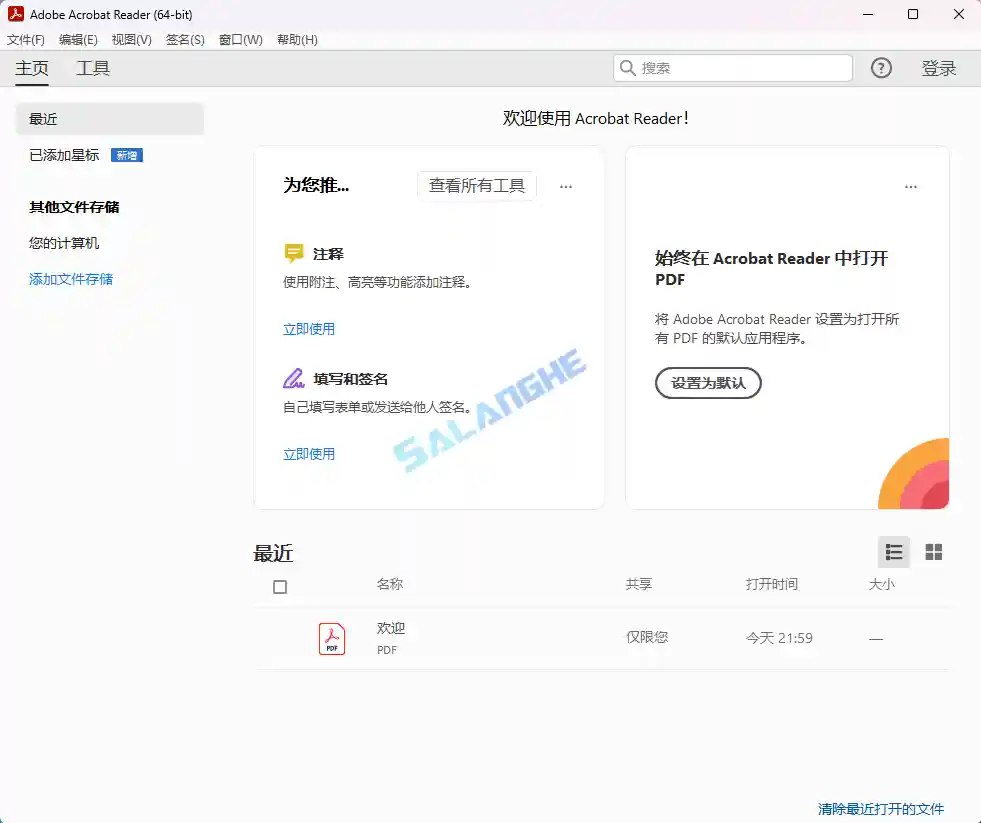Open the 文件(F) menu
This screenshot has width=981, height=823.
pos(26,40)
